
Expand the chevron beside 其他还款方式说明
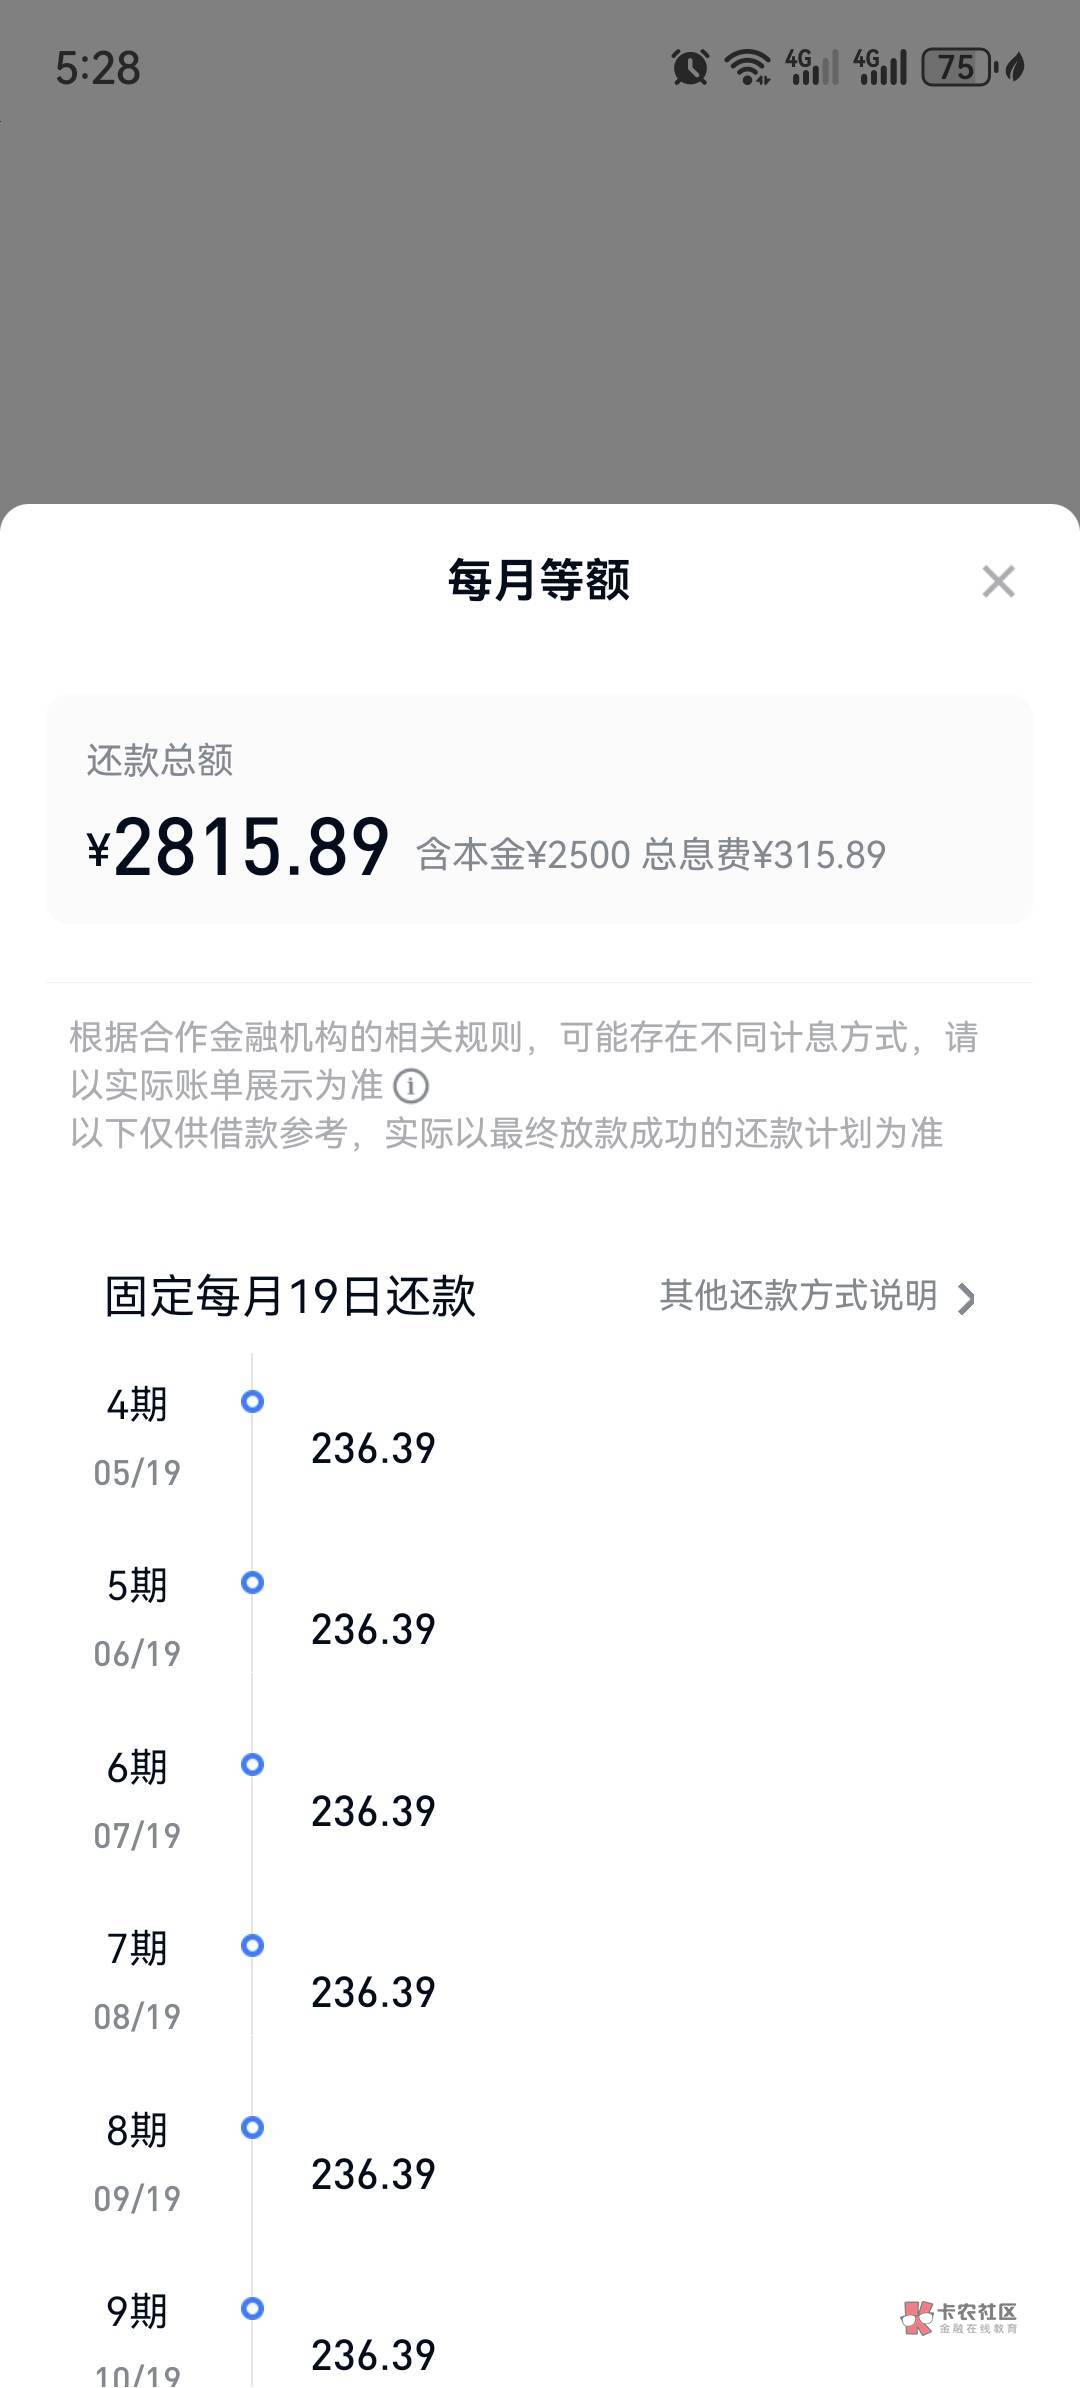click(x=966, y=1298)
